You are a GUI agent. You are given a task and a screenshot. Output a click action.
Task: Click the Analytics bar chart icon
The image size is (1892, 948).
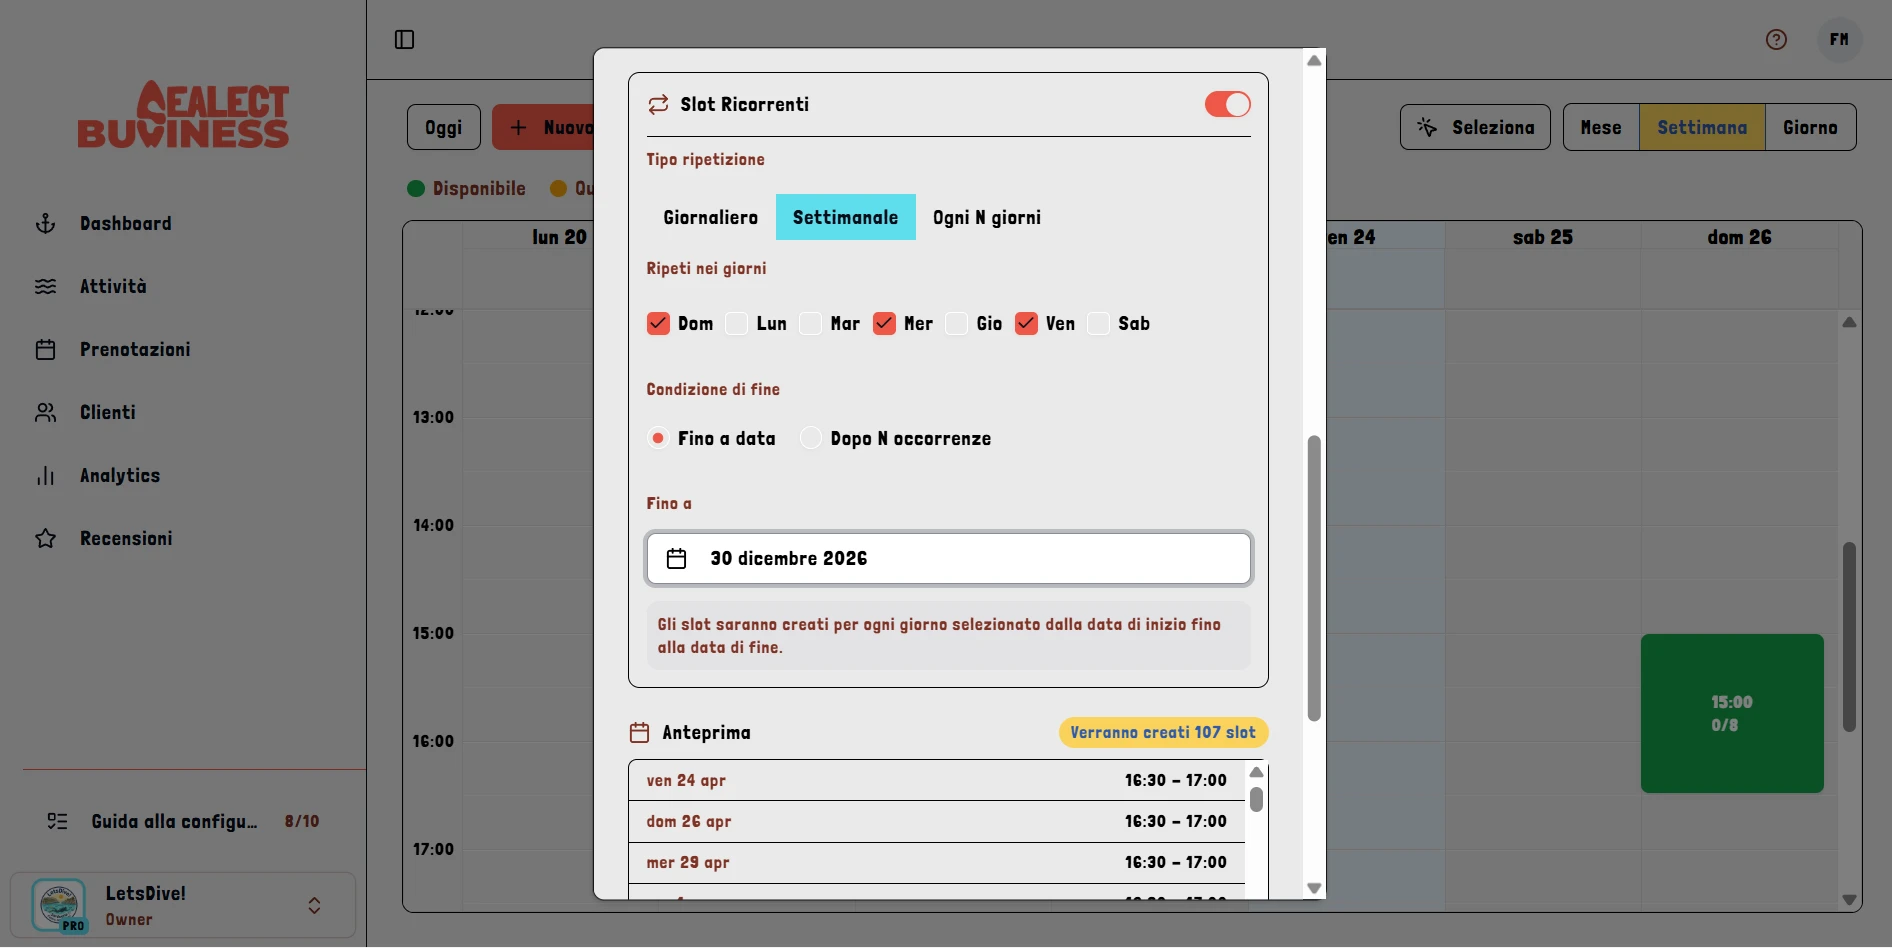tap(46, 476)
